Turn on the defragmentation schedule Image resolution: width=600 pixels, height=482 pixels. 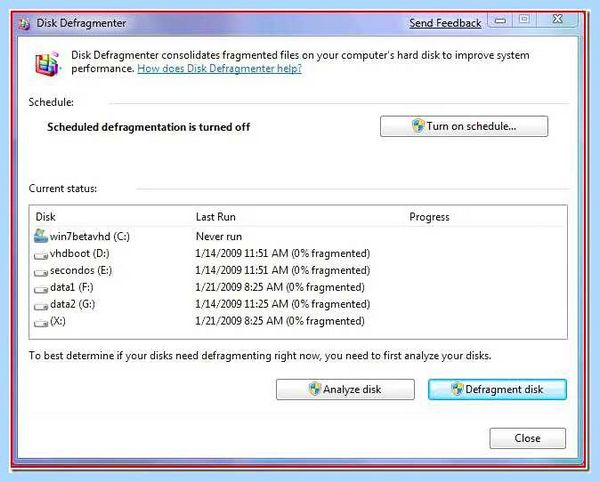click(x=464, y=126)
